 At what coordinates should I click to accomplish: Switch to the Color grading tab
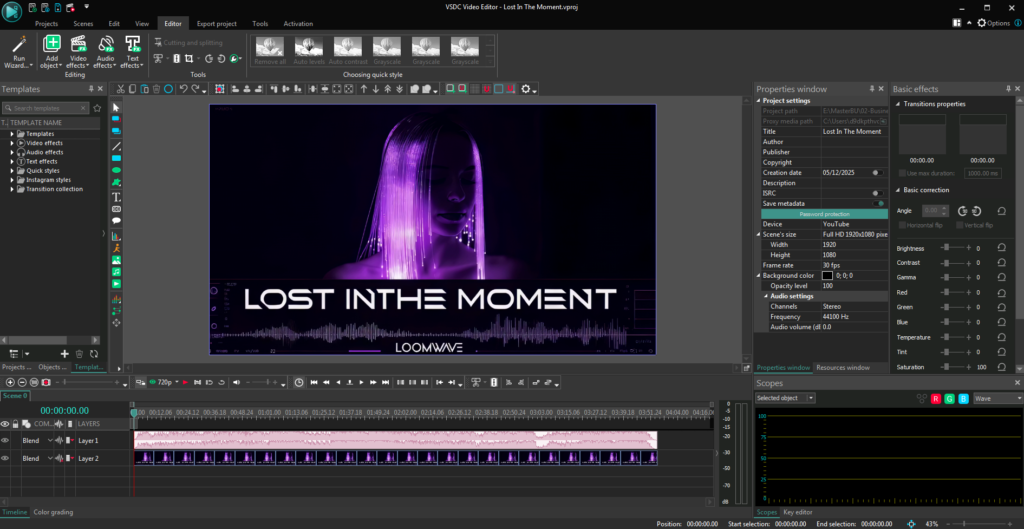[54, 512]
